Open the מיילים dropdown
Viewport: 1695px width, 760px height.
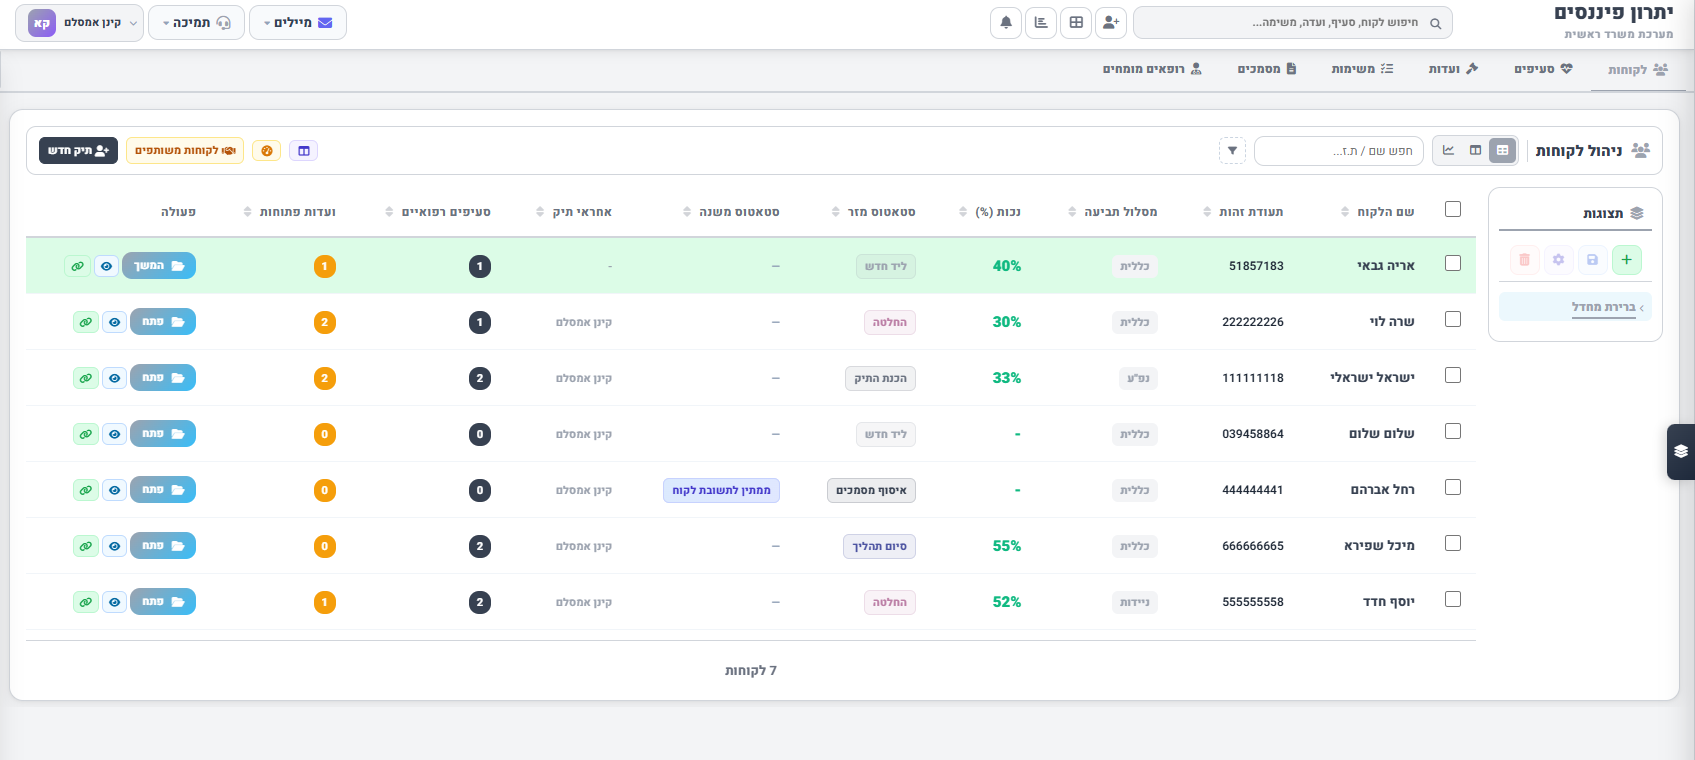coord(297,23)
